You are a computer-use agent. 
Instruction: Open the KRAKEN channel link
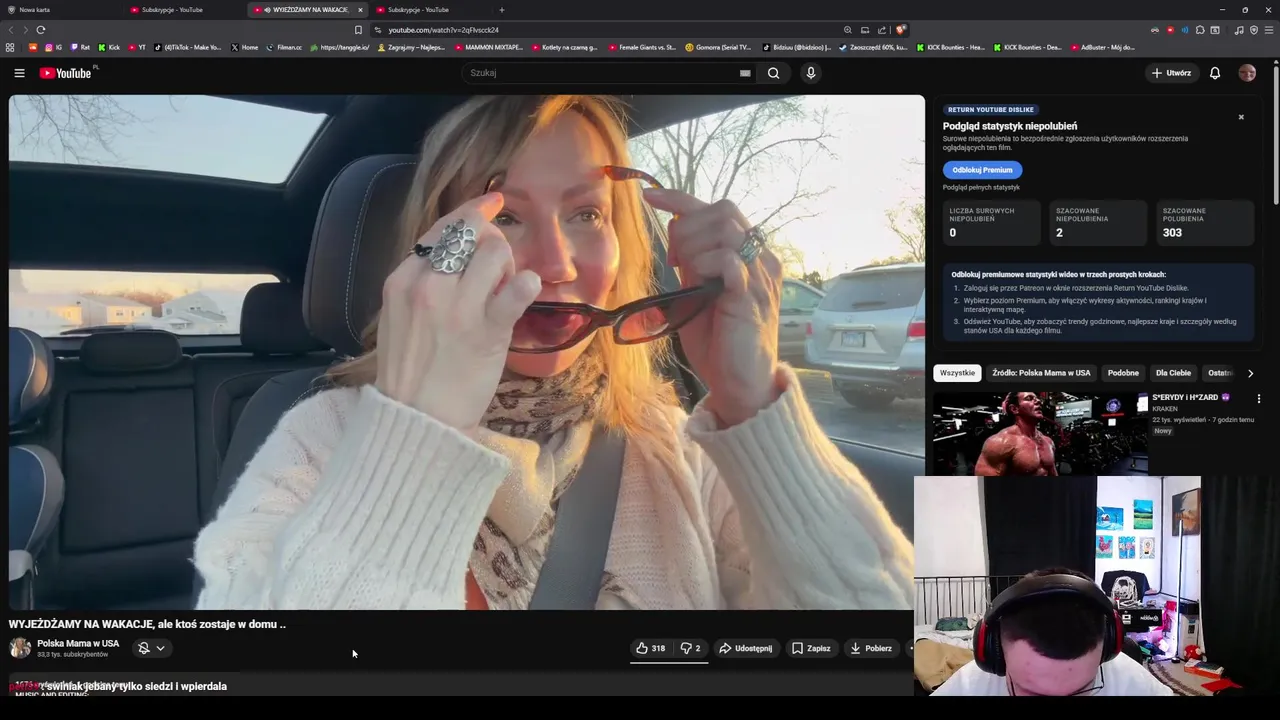(x=1165, y=409)
